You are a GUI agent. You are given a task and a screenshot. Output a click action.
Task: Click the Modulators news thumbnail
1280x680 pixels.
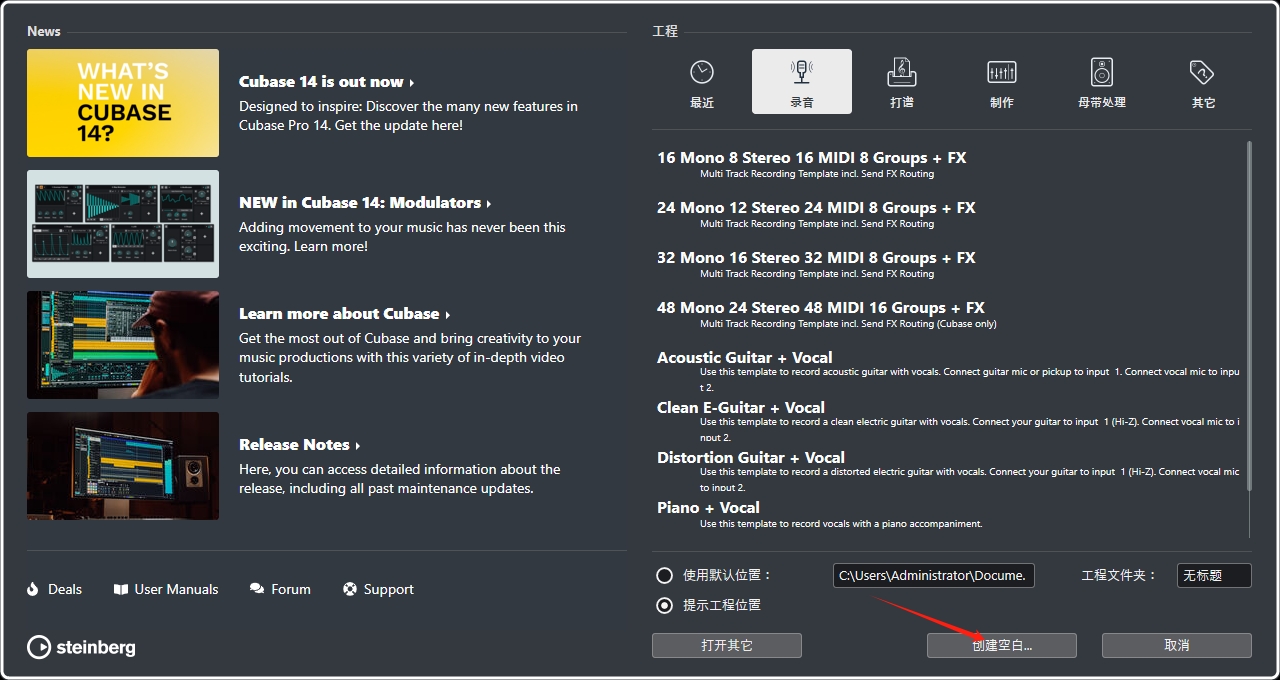(x=123, y=224)
